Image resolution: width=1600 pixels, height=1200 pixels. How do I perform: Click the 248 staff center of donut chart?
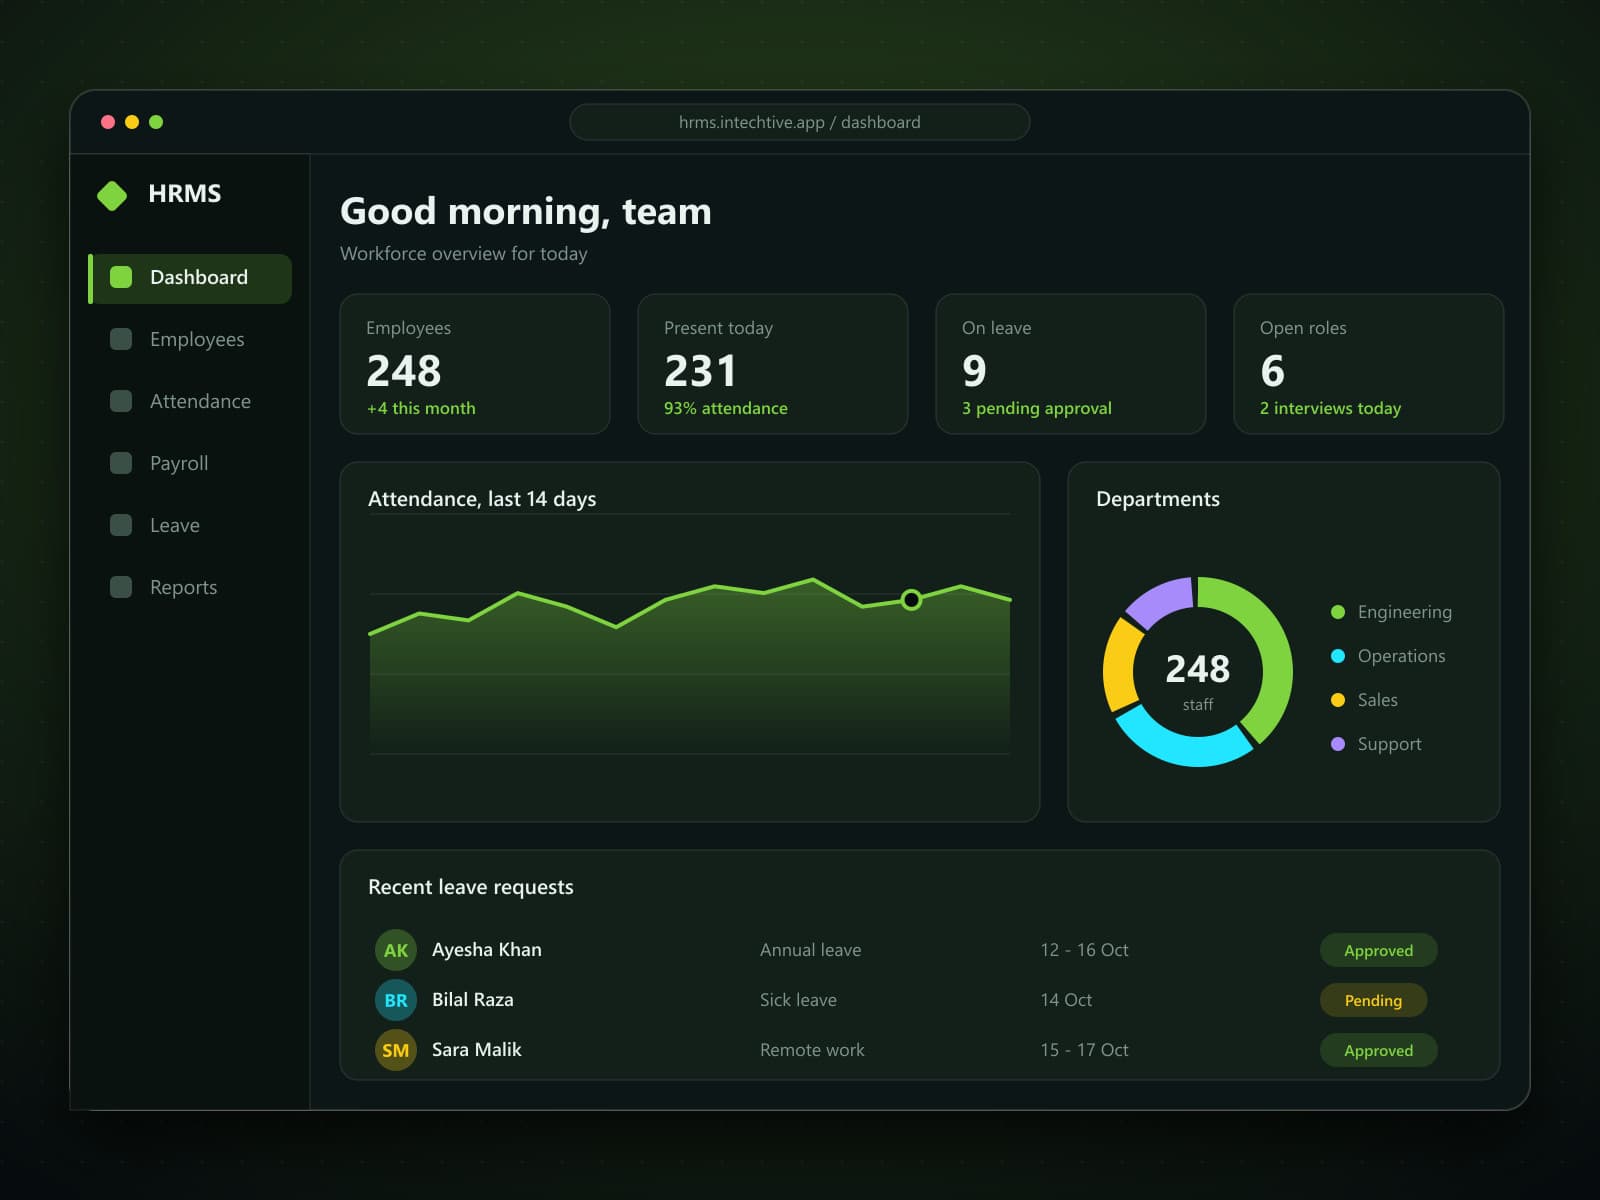pyautogui.click(x=1198, y=680)
